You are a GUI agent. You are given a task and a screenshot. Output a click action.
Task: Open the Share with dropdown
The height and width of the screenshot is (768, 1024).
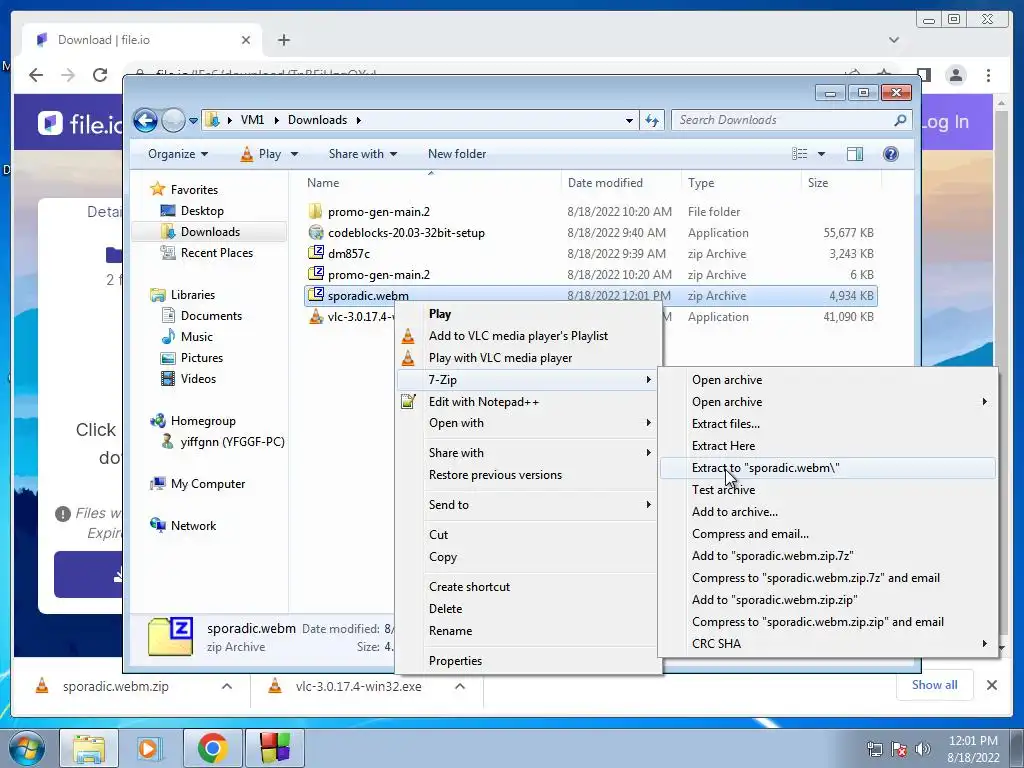pos(363,154)
